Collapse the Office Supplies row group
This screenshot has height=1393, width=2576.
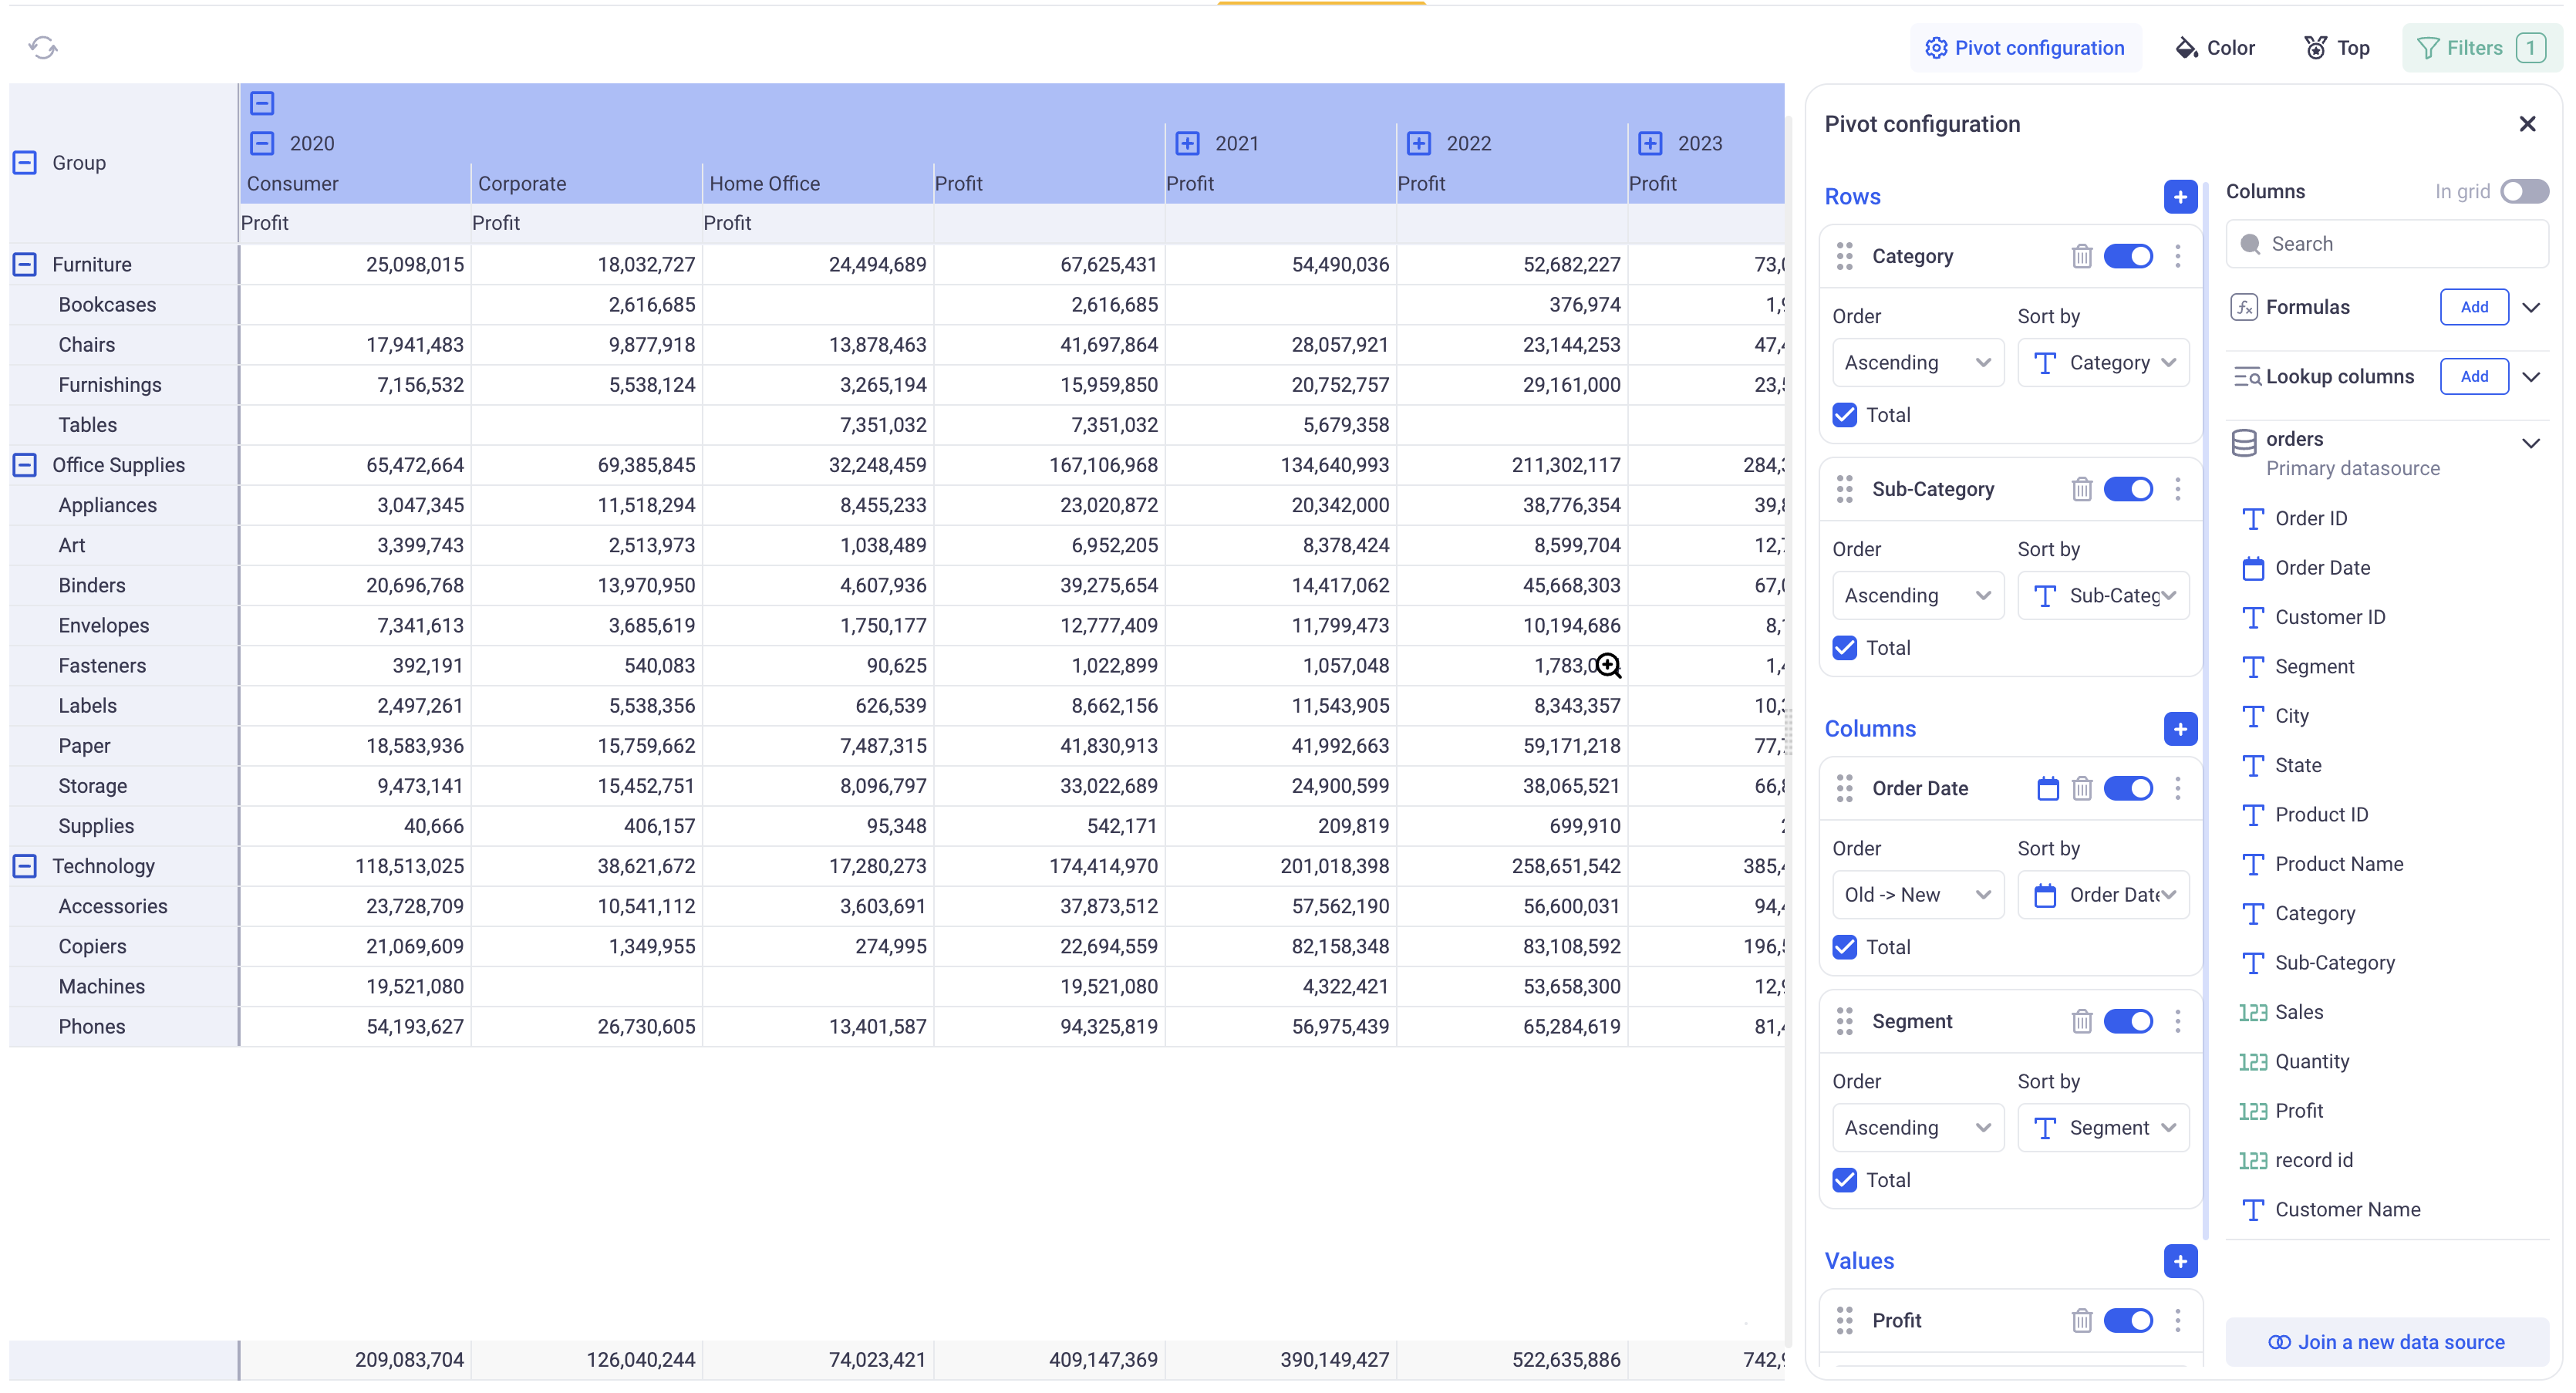25,465
